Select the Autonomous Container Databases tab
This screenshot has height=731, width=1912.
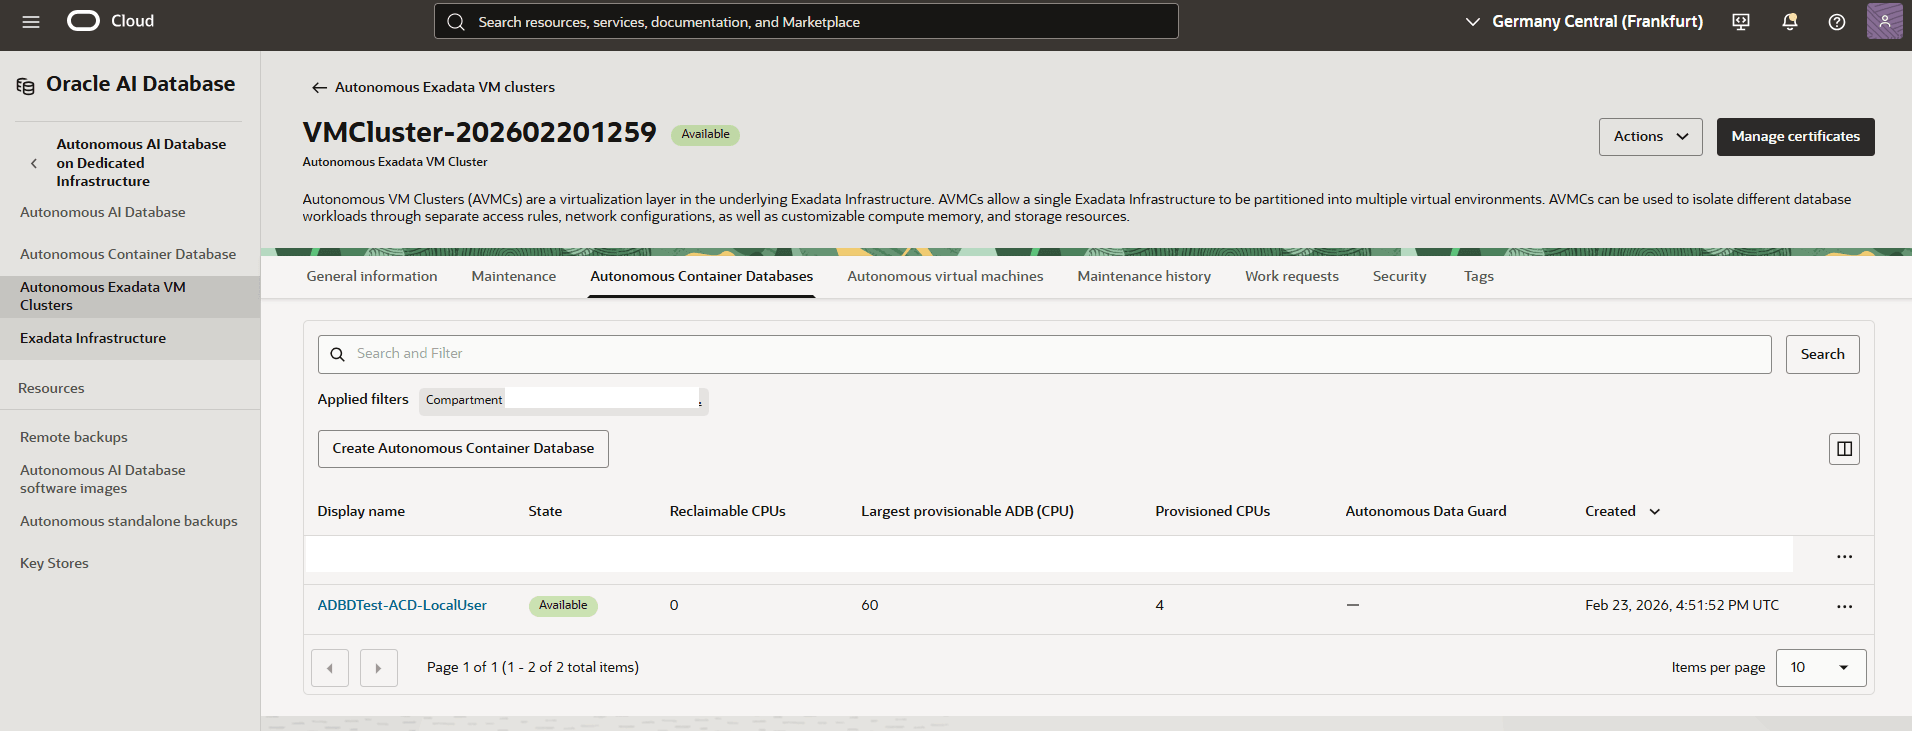coord(701,276)
